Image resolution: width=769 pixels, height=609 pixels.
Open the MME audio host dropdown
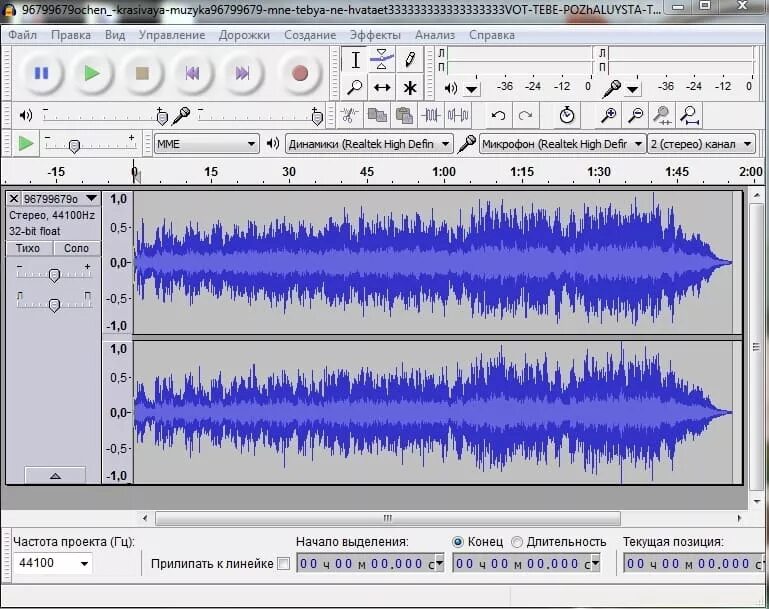206,144
